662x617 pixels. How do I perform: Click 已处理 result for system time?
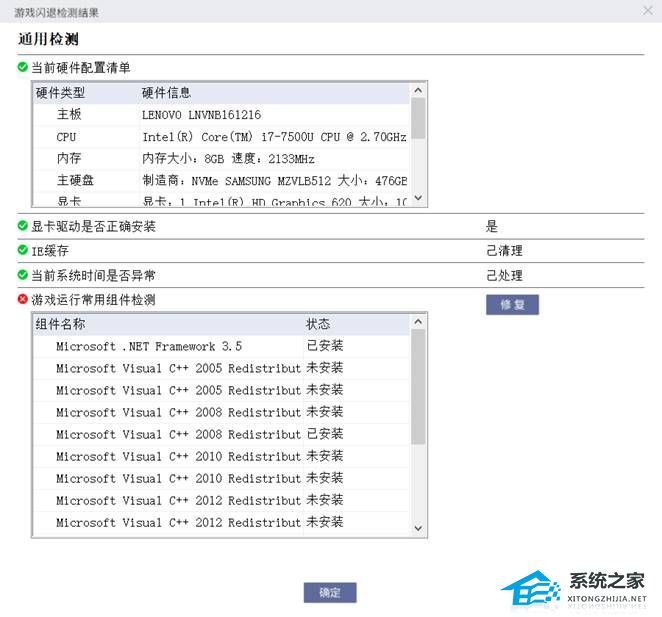tap(504, 275)
